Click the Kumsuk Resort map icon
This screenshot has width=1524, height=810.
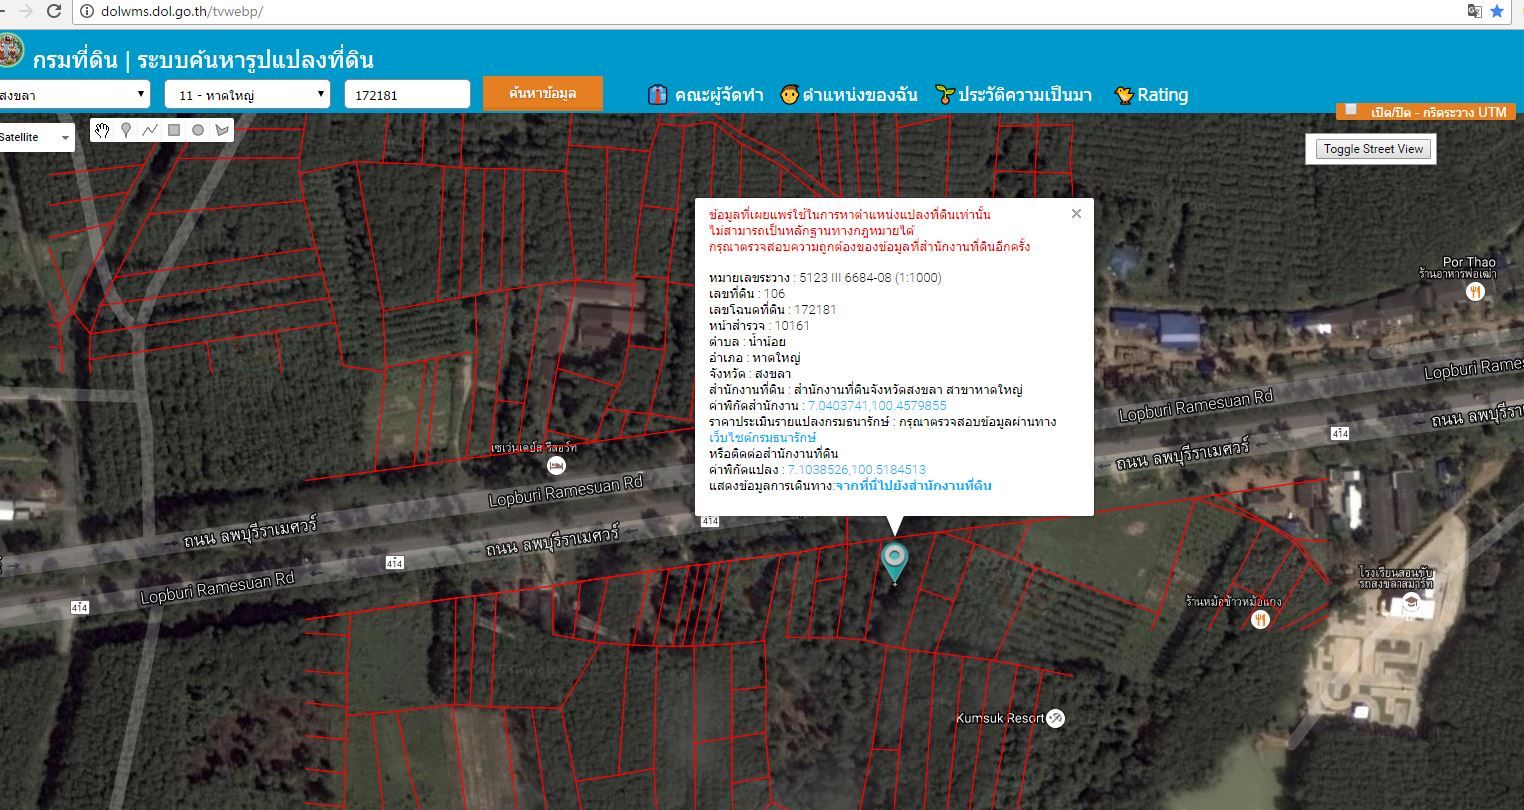(1055, 718)
